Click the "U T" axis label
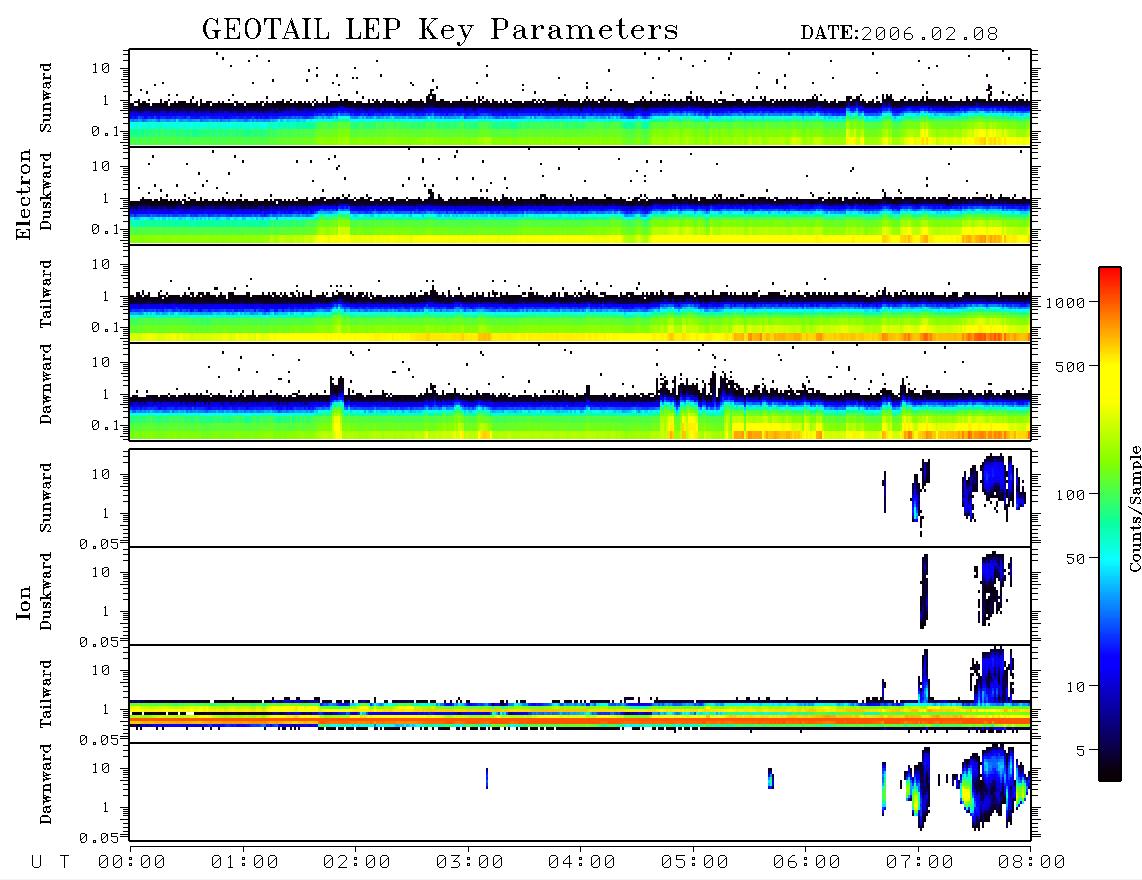Image resolution: width=1142 pixels, height=880 pixels. click(x=50, y=862)
